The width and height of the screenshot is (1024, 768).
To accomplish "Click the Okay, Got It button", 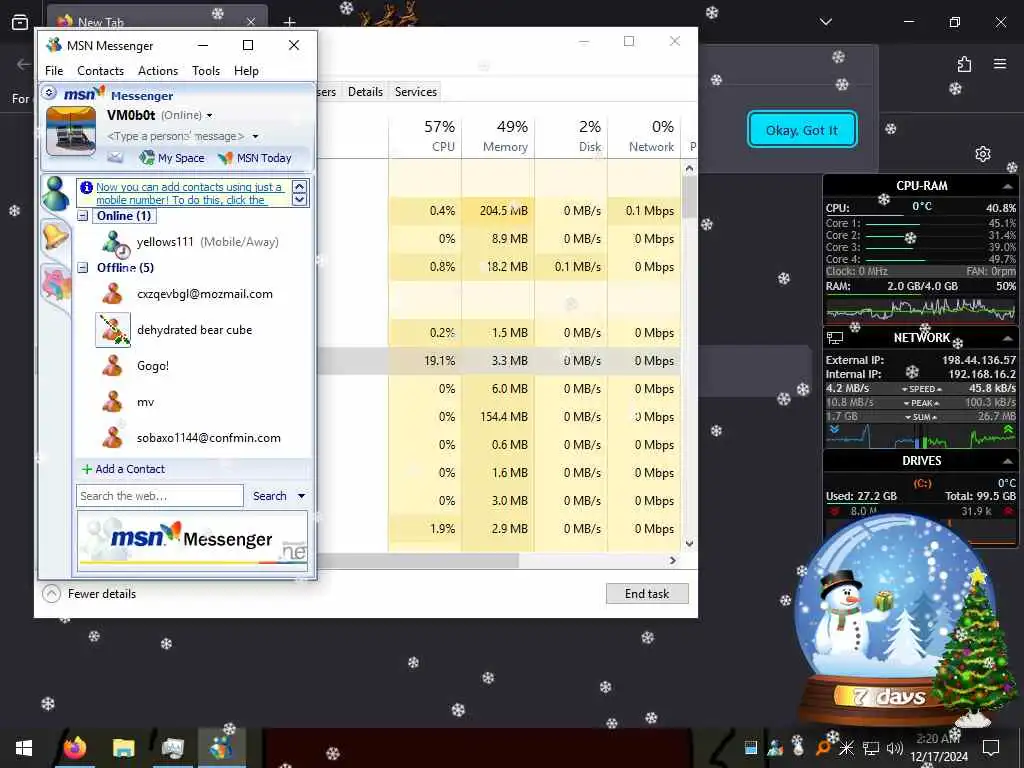I will point(802,130).
